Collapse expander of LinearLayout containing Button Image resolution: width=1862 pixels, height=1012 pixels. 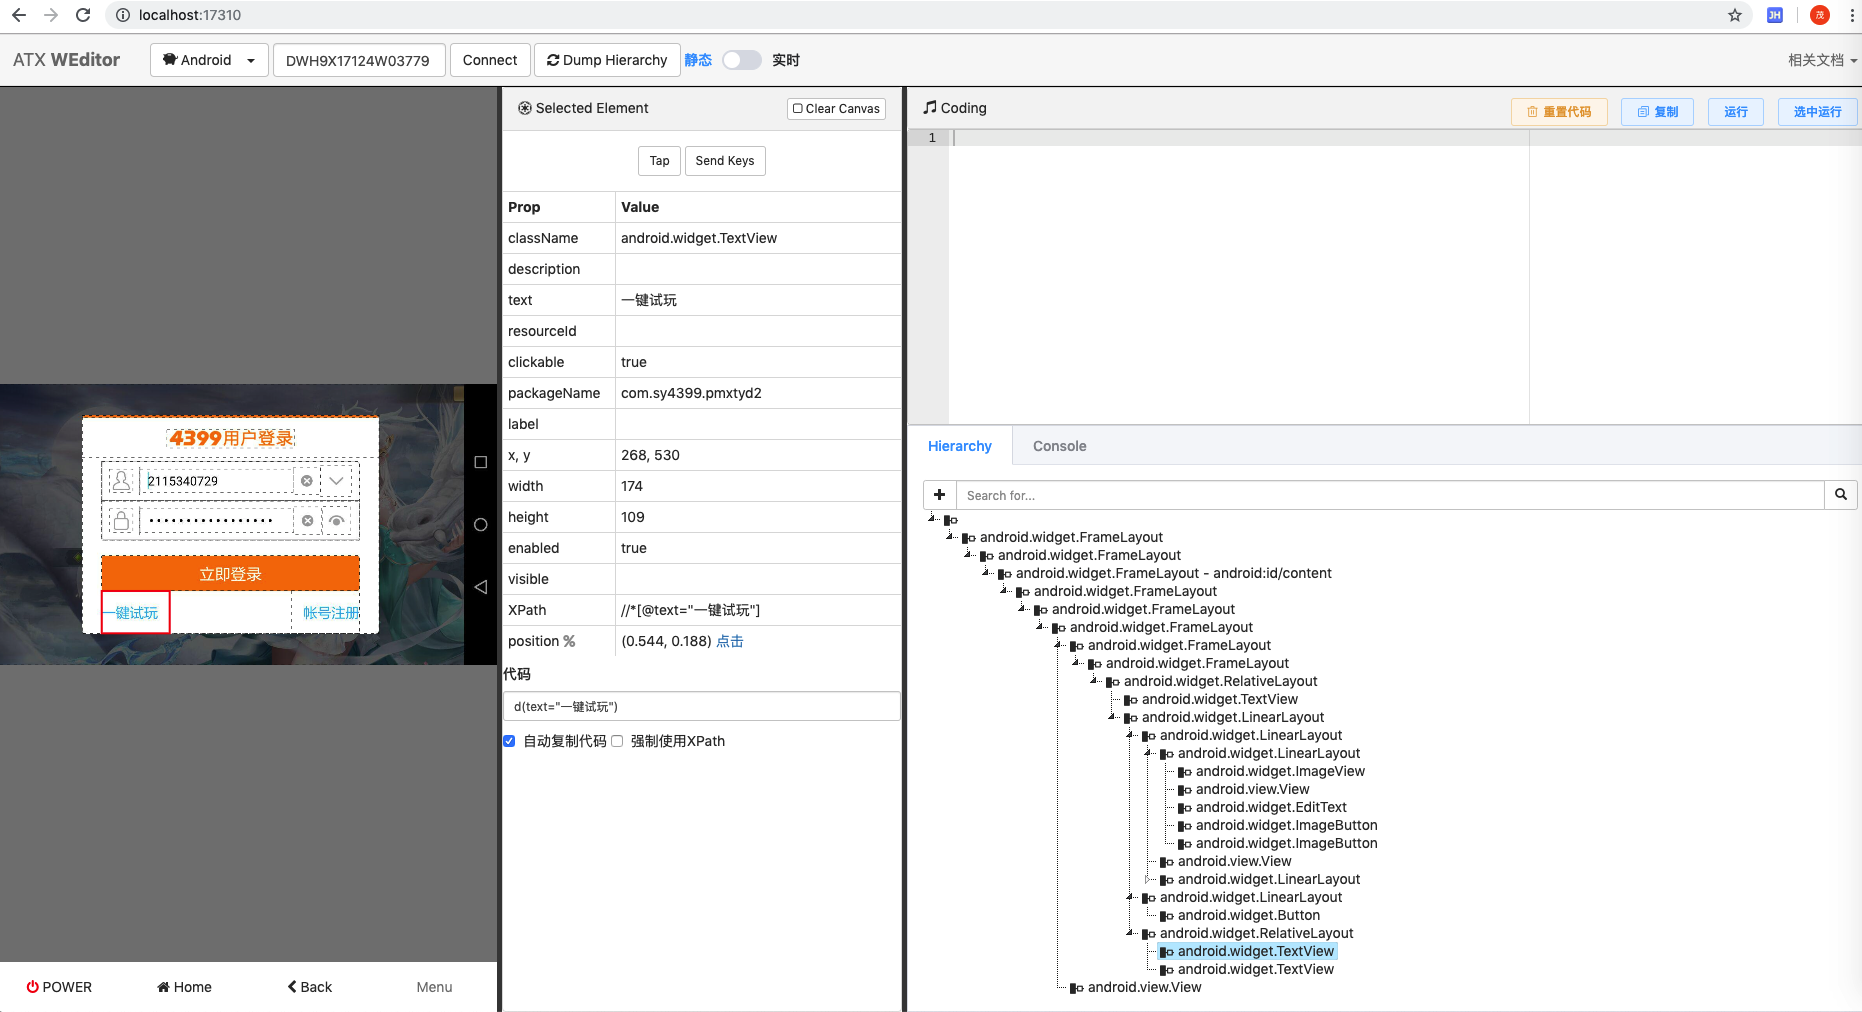tap(1130, 896)
